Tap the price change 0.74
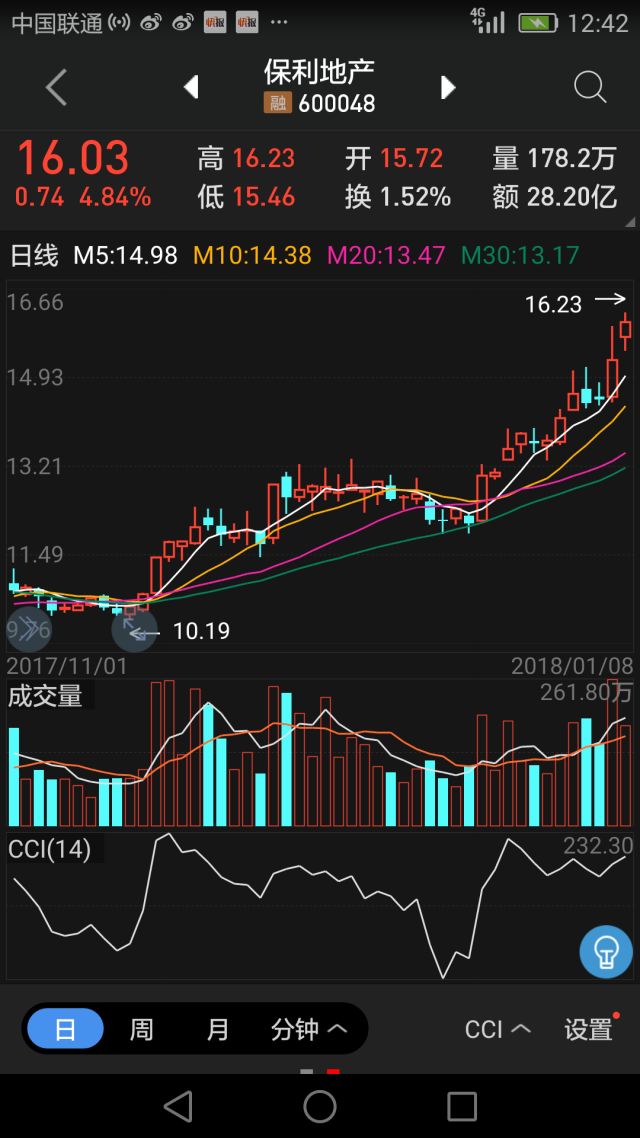 pos(39,197)
